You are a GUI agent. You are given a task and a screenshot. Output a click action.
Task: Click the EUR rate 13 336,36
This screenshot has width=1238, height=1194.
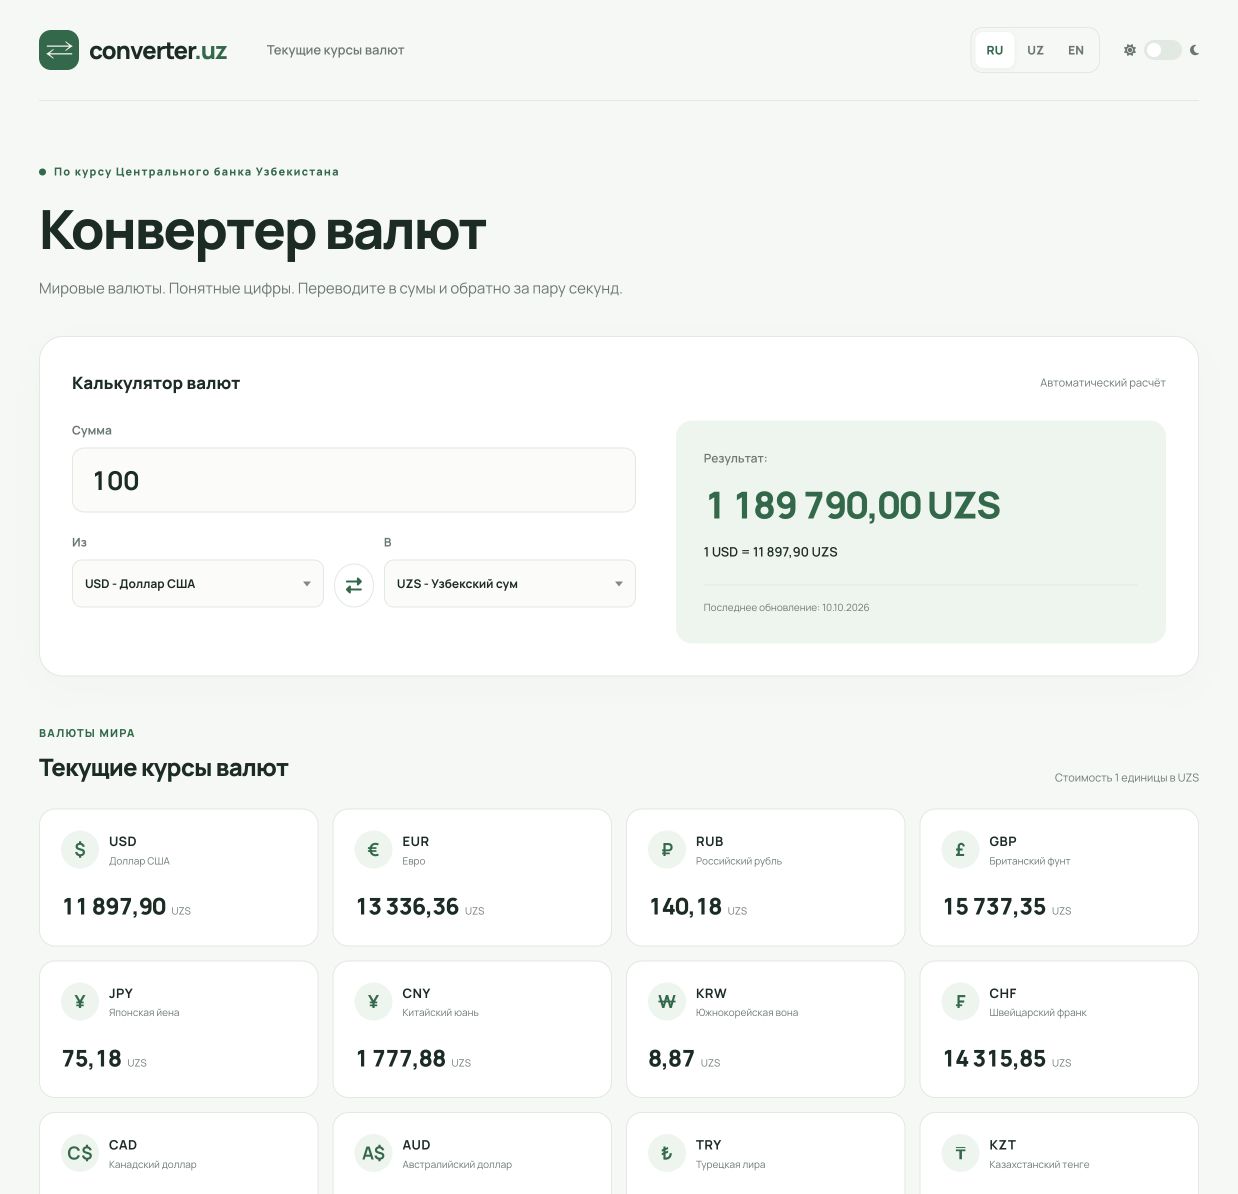(407, 907)
